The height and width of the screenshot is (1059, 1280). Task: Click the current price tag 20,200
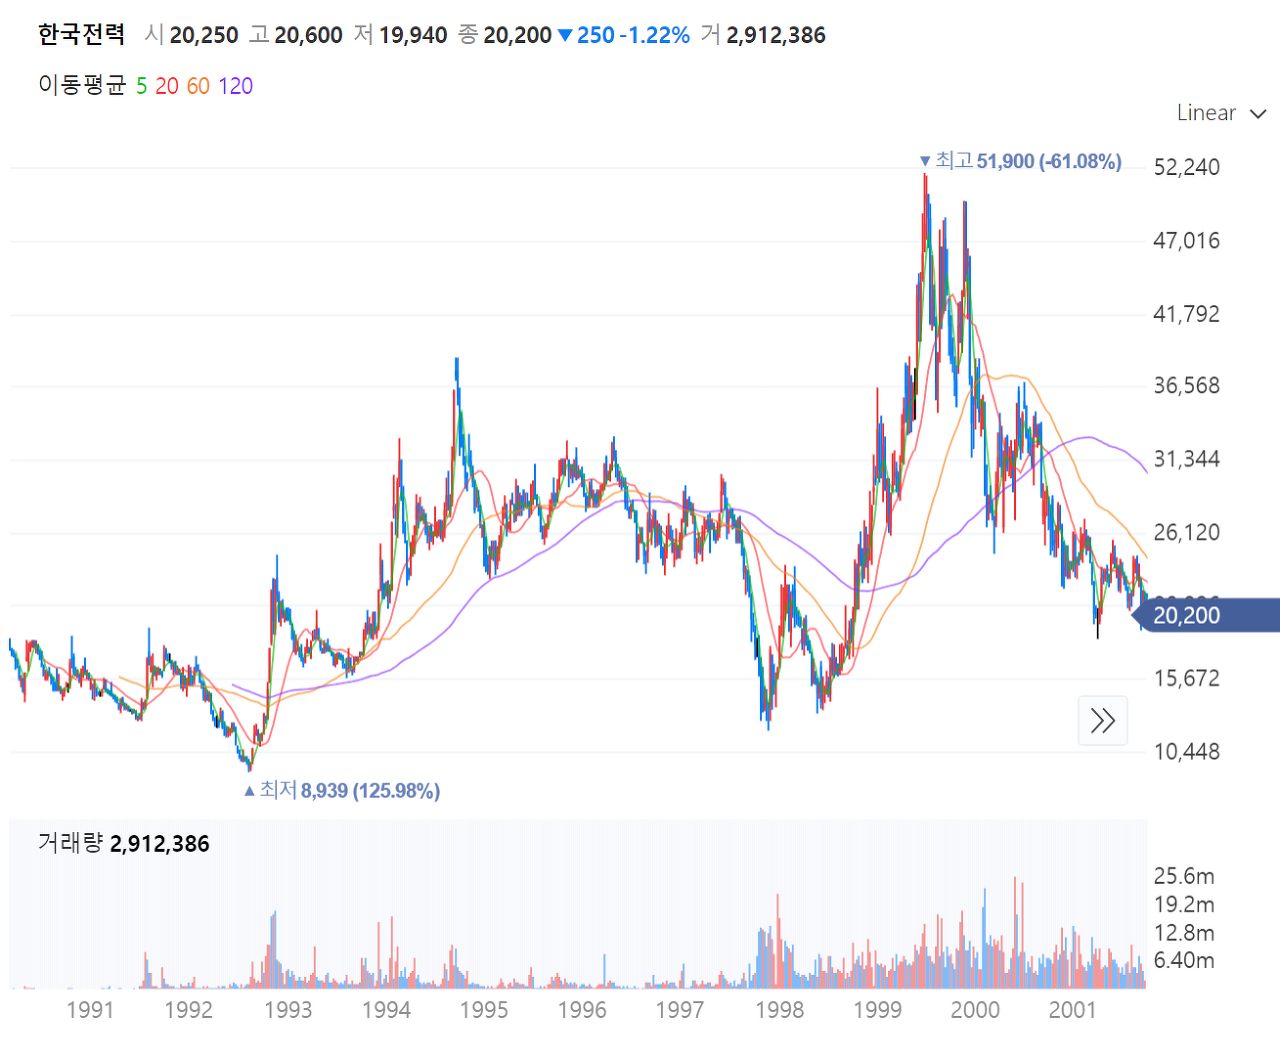click(1204, 615)
